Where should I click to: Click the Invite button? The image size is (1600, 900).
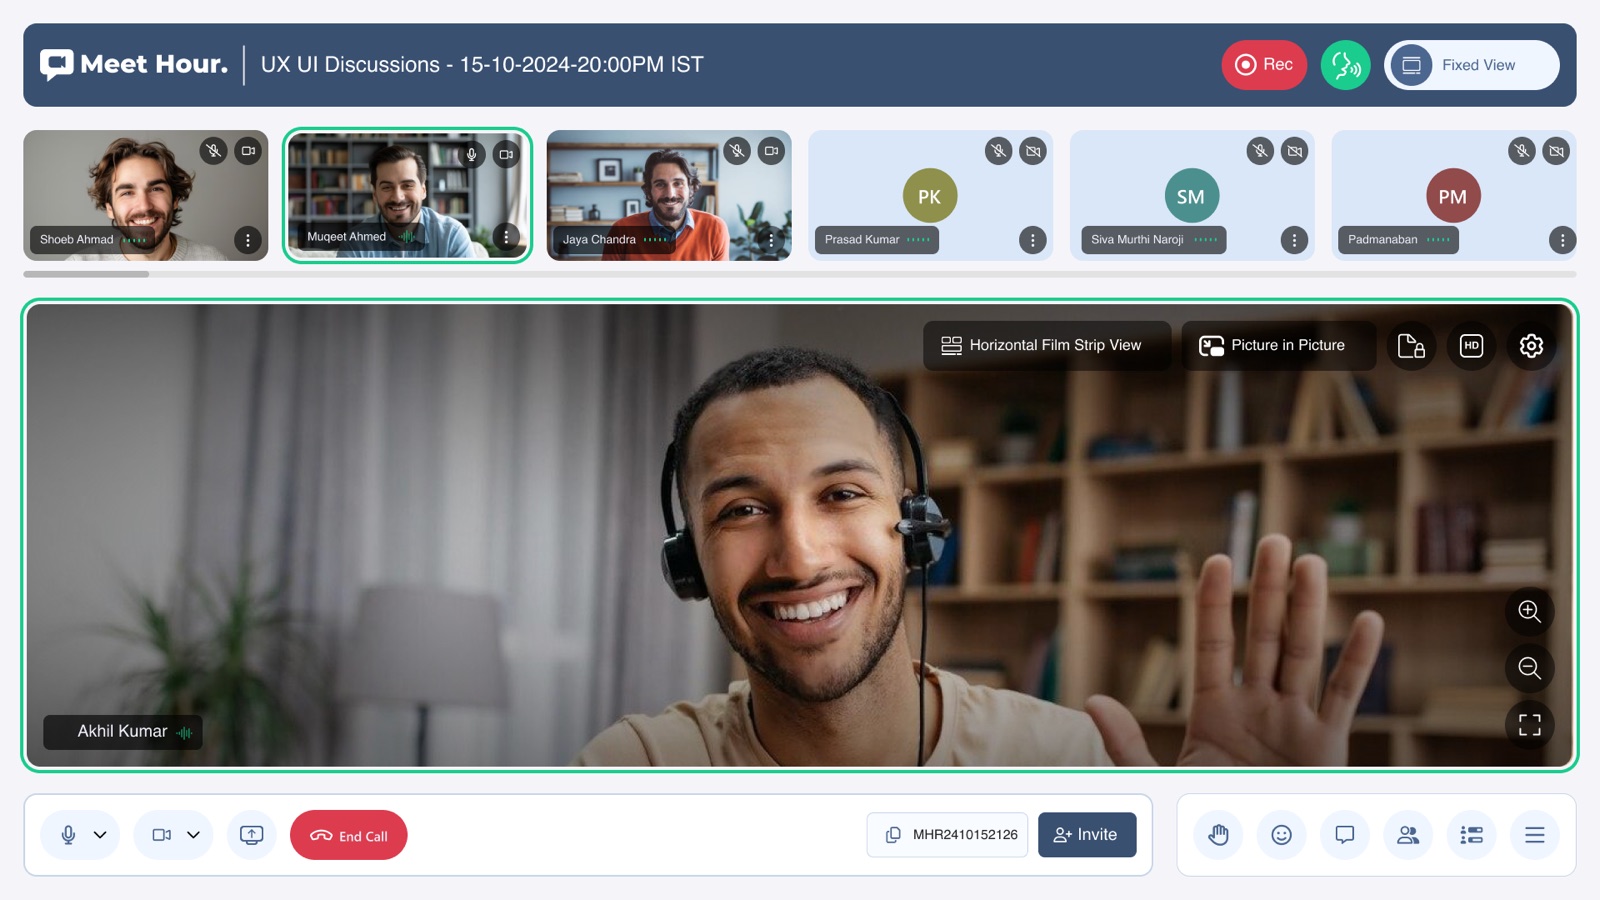click(x=1087, y=835)
